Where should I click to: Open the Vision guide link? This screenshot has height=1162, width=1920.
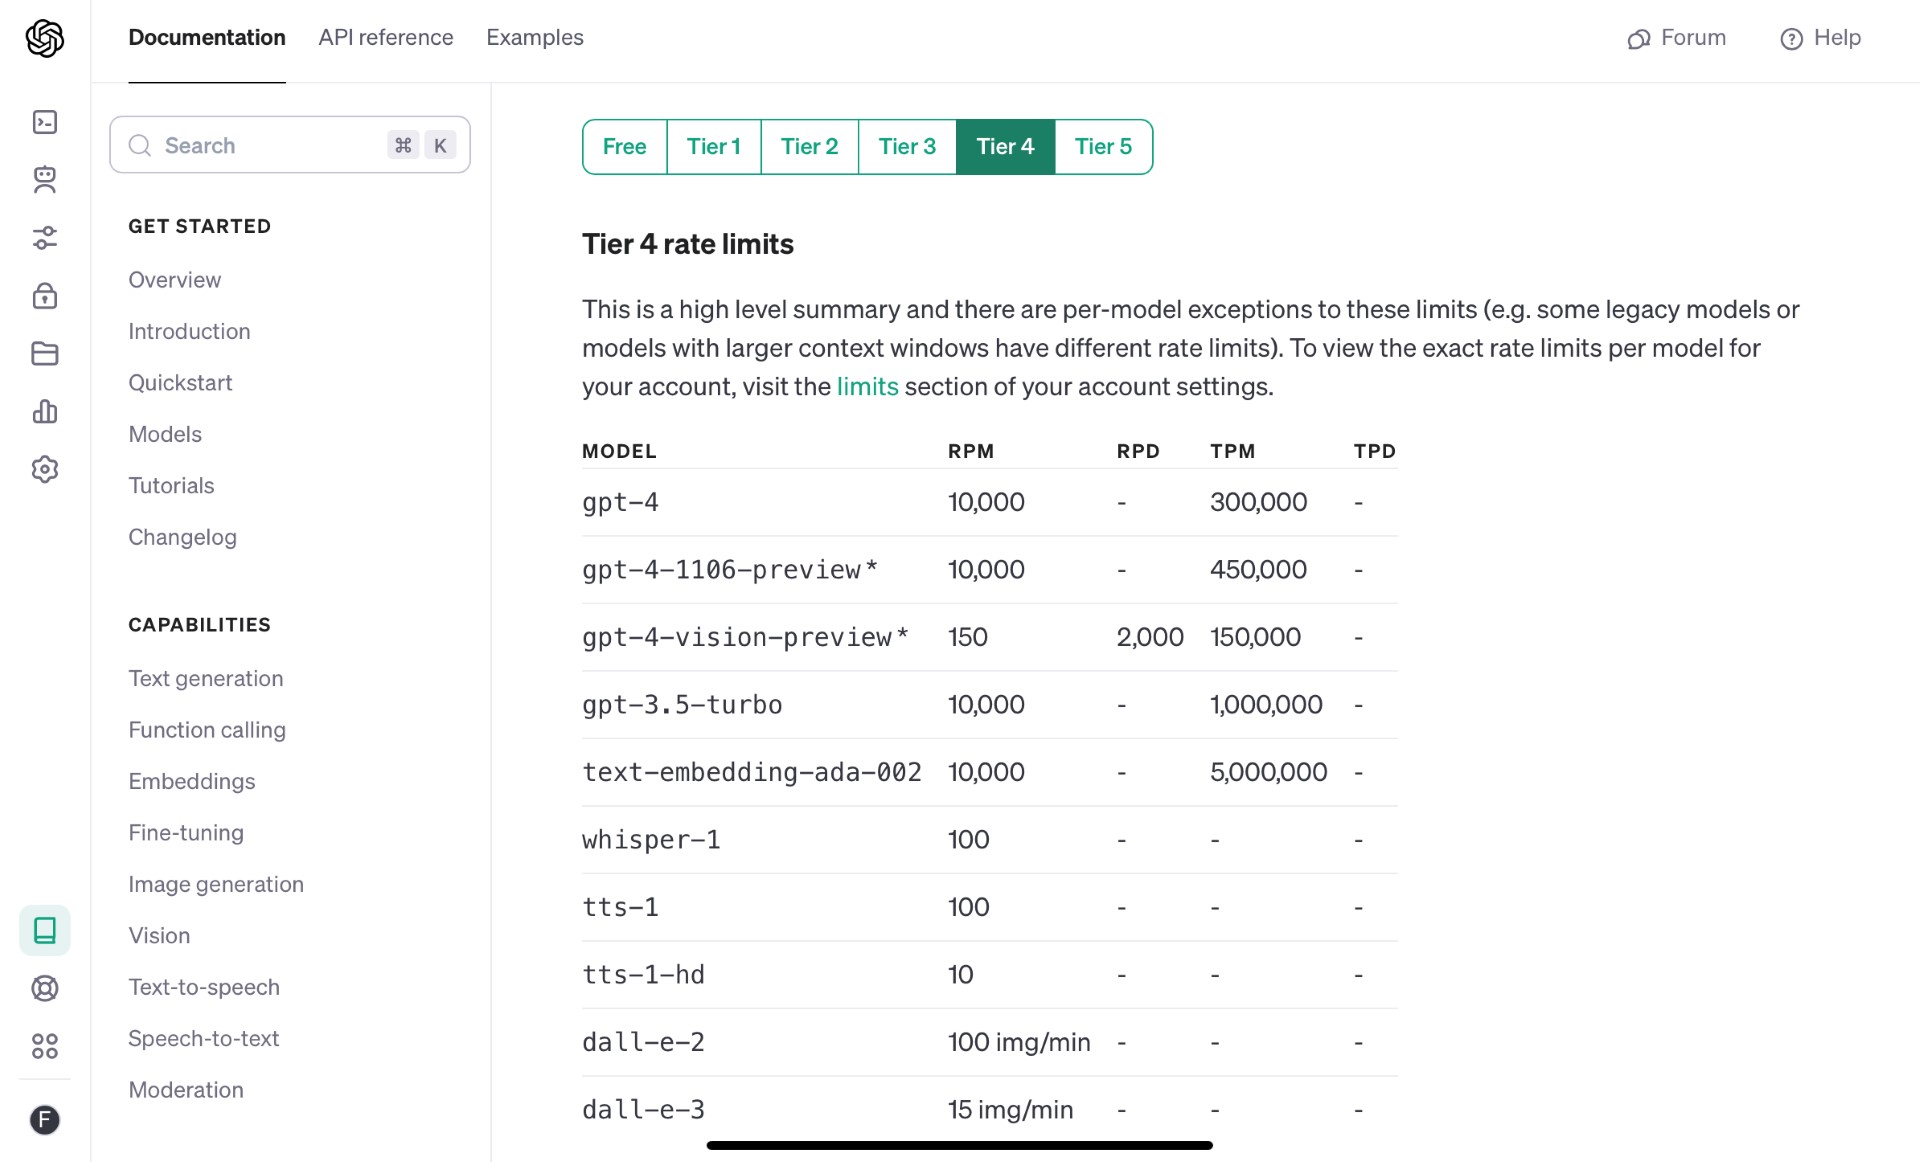tap(159, 936)
